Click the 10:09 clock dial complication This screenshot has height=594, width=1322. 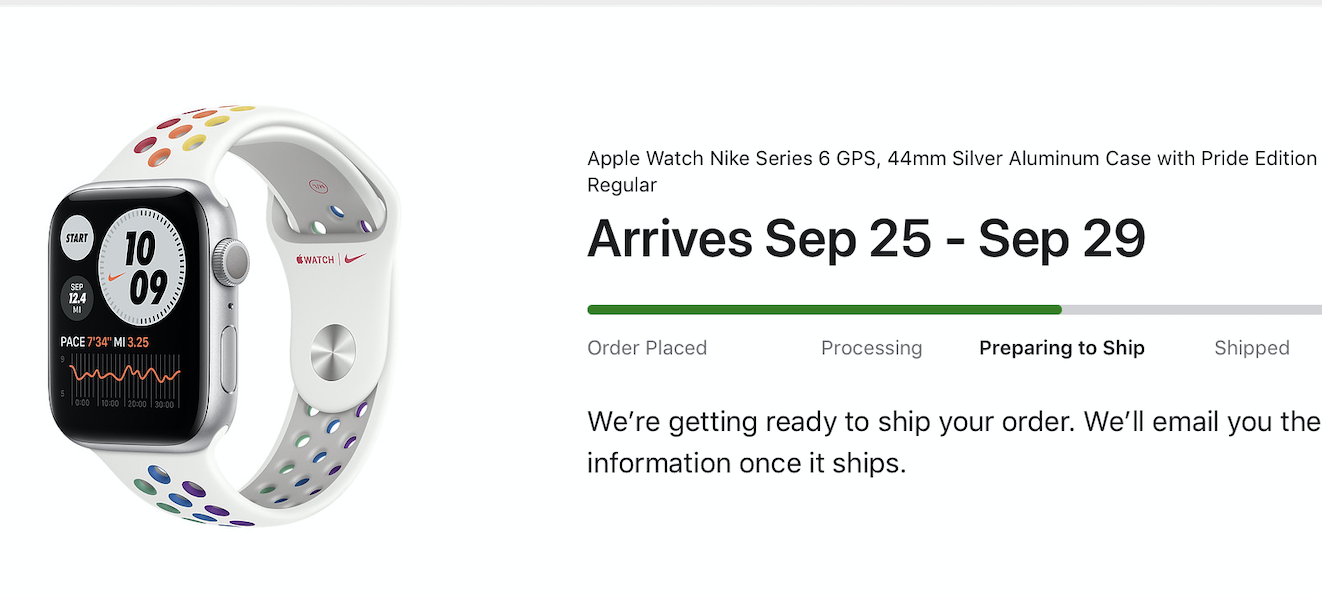click(144, 266)
